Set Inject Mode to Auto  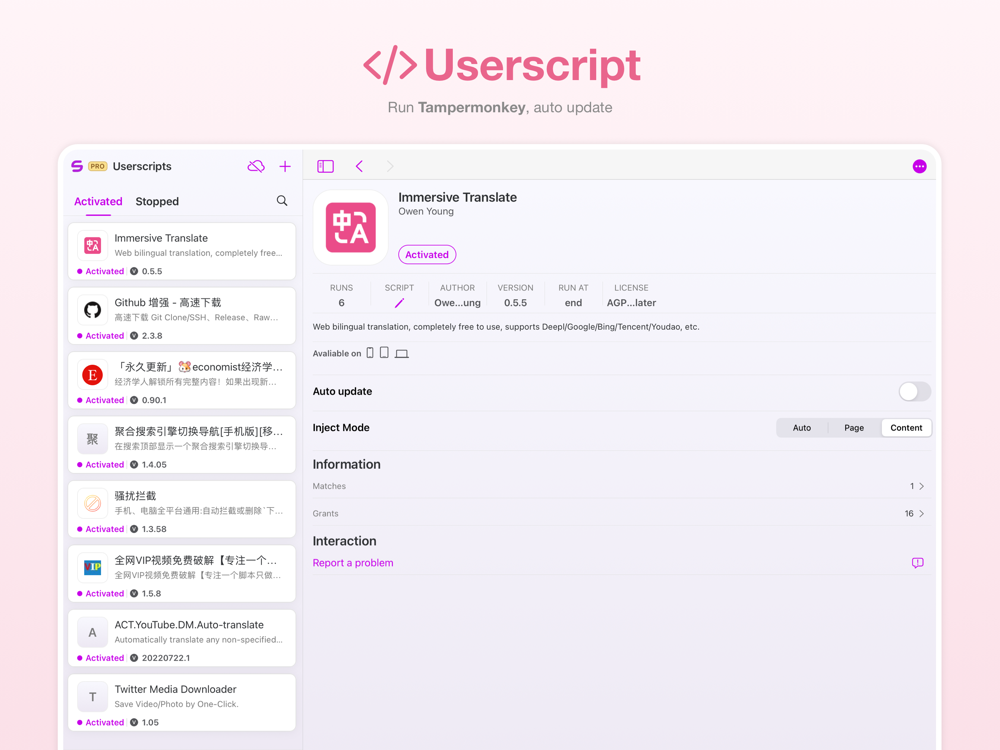(802, 428)
